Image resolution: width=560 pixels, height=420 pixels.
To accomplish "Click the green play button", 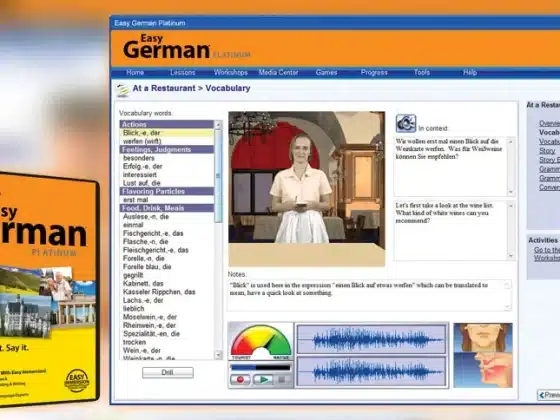I will tap(263, 380).
